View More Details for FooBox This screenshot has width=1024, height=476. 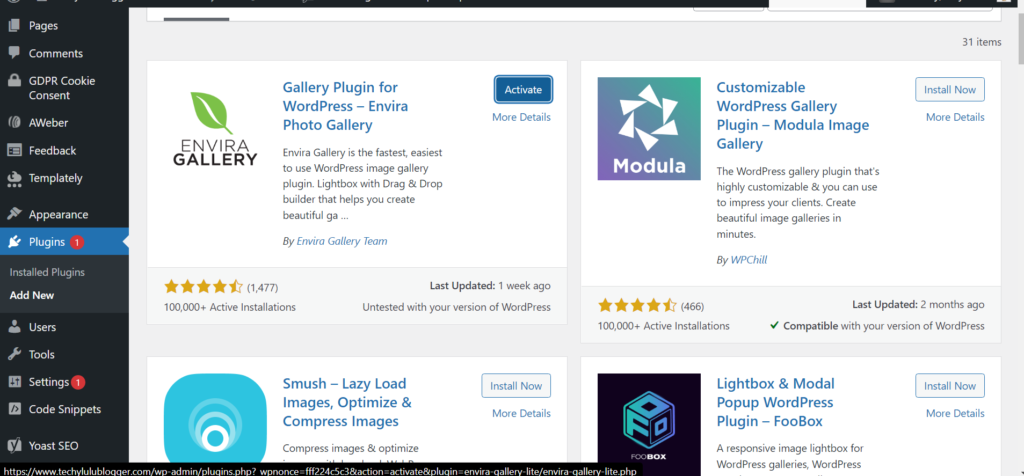(955, 413)
